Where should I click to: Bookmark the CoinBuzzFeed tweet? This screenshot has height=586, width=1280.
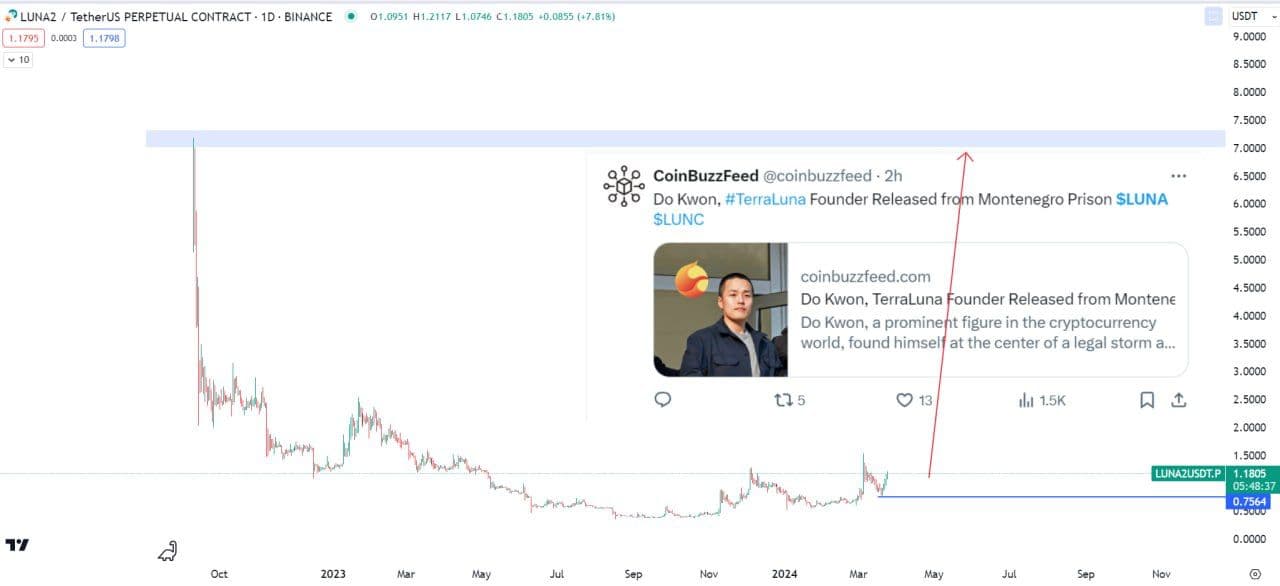click(x=1147, y=400)
